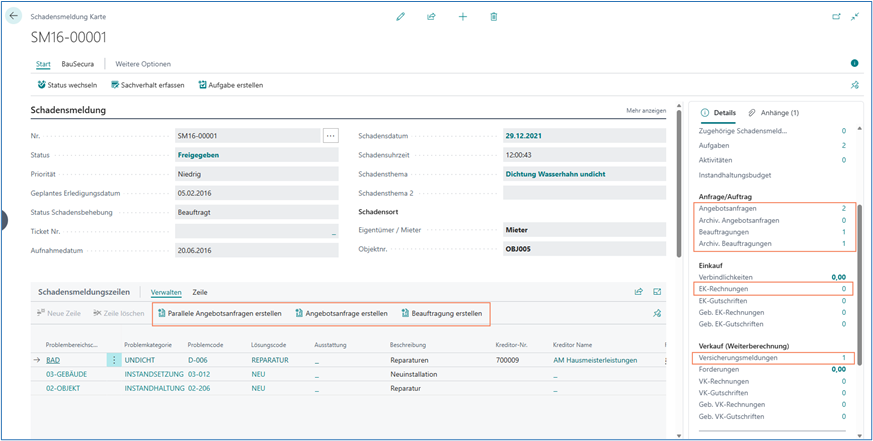
Task: Click Status wechseln
Action: [64, 85]
